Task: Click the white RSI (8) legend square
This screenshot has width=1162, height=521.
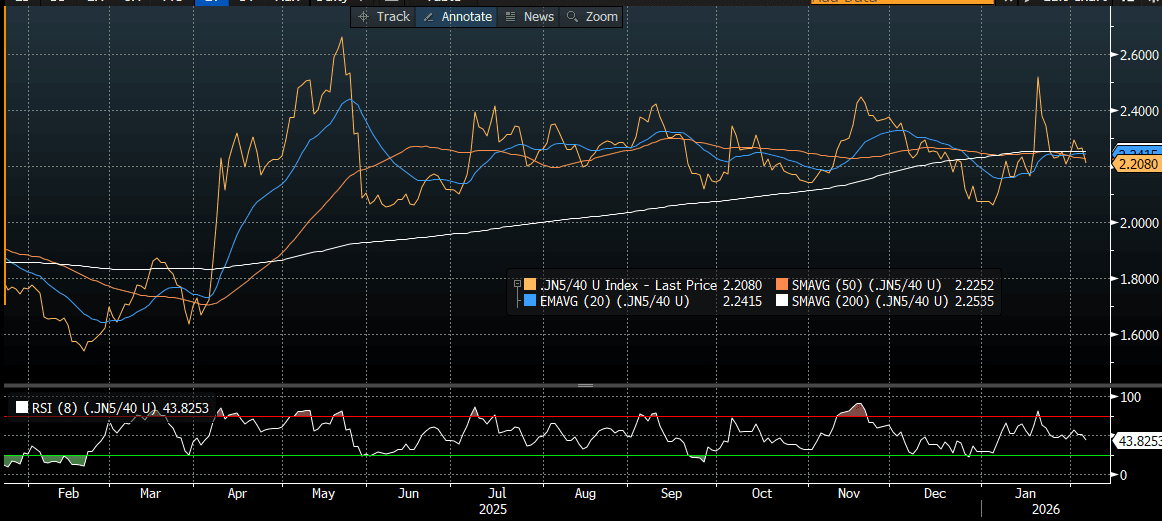Action: pos(22,408)
